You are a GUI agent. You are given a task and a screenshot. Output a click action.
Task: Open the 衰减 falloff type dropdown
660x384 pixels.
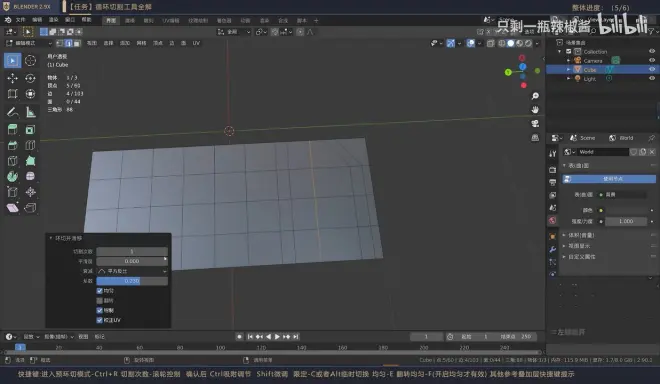(132, 271)
